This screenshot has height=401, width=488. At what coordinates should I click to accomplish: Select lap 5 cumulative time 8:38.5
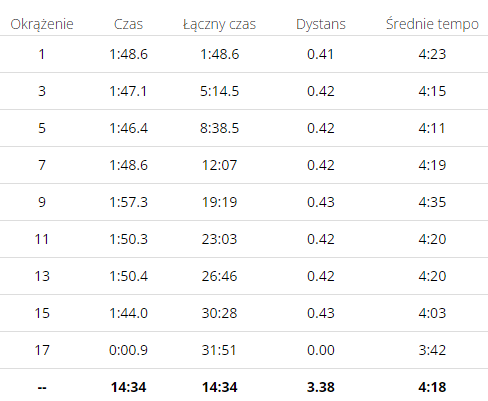(219, 128)
